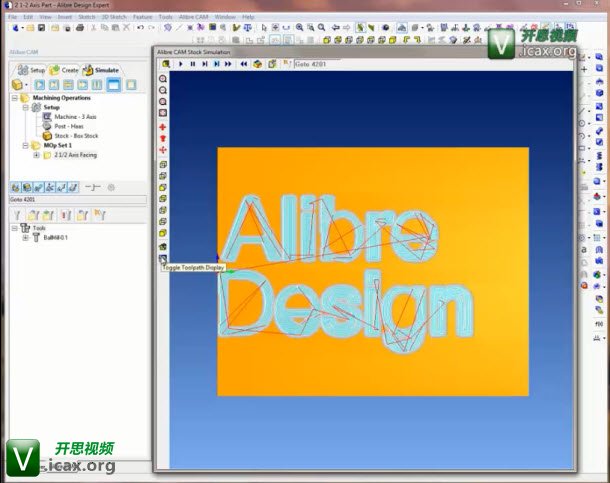The width and height of the screenshot is (610, 483).
Task: Click the Toggle Toolpath Display icon
Action: click(163, 258)
